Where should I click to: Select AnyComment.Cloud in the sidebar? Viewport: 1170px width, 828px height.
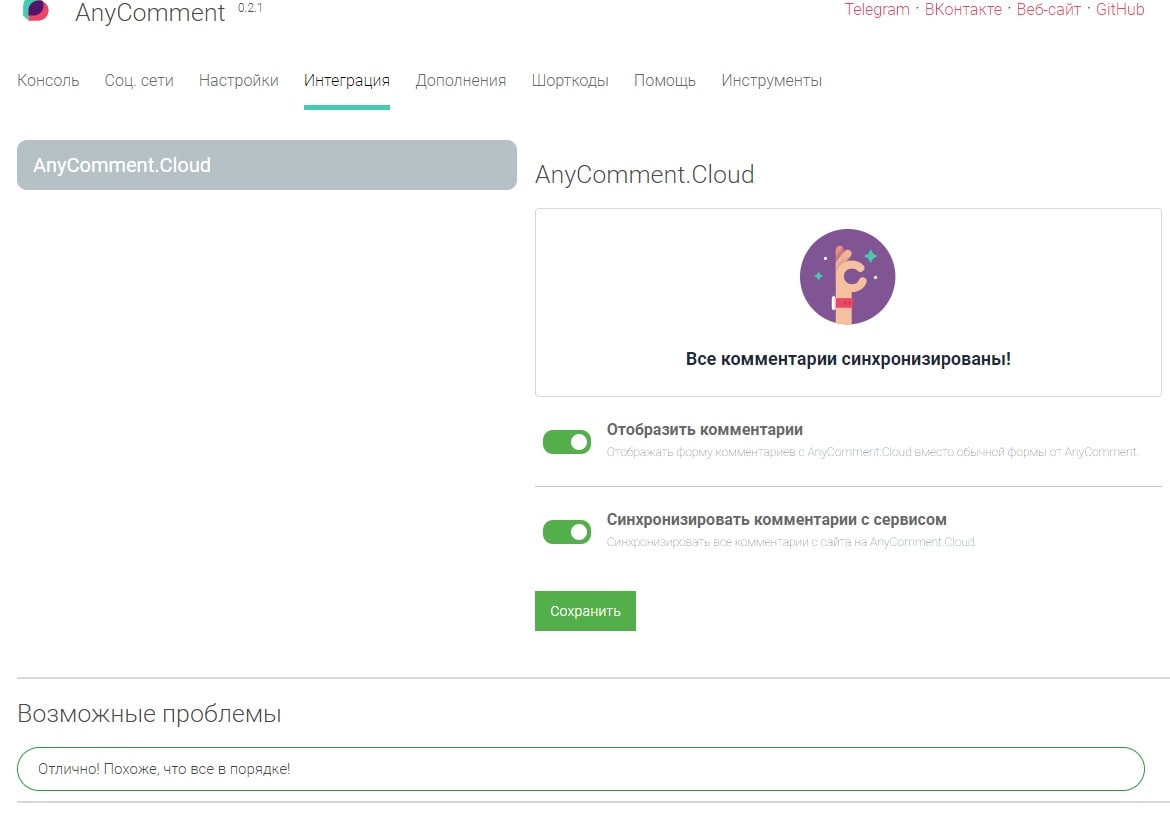pos(266,165)
